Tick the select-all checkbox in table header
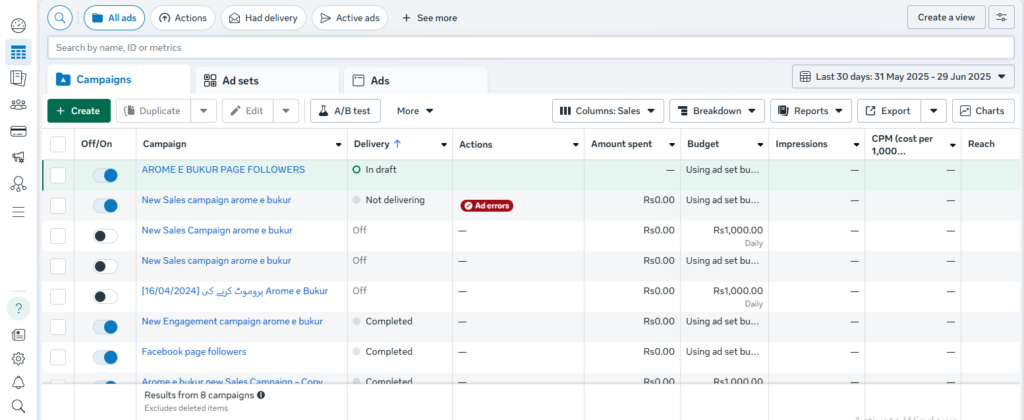Image resolution: width=1024 pixels, height=420 pixels. coord(58,144)
